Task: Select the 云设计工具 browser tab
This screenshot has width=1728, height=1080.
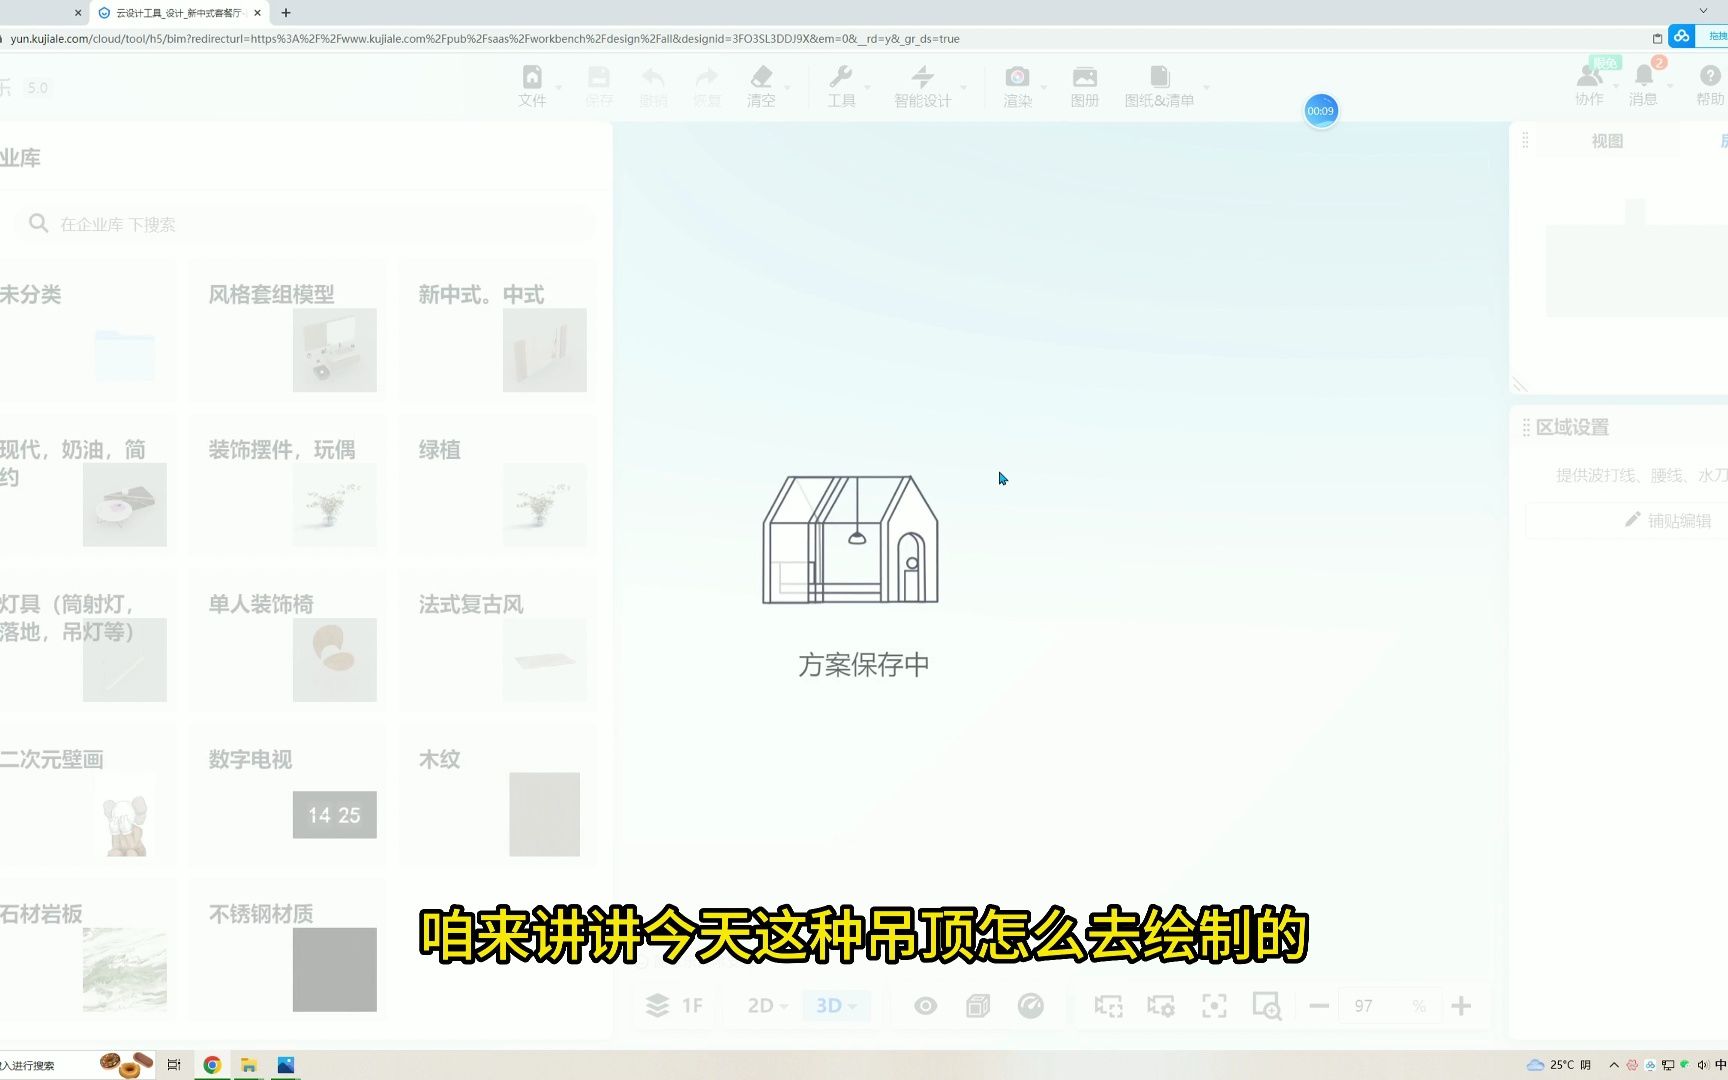Action: click(178, 13)
